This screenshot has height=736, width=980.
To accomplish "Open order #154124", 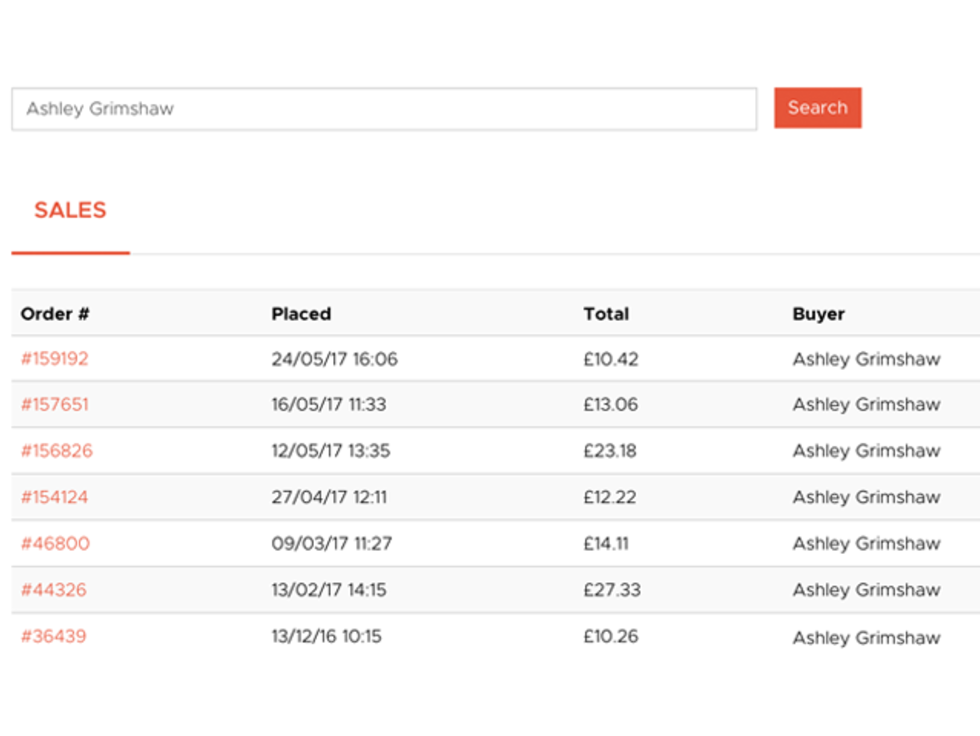I will (54, 497).
